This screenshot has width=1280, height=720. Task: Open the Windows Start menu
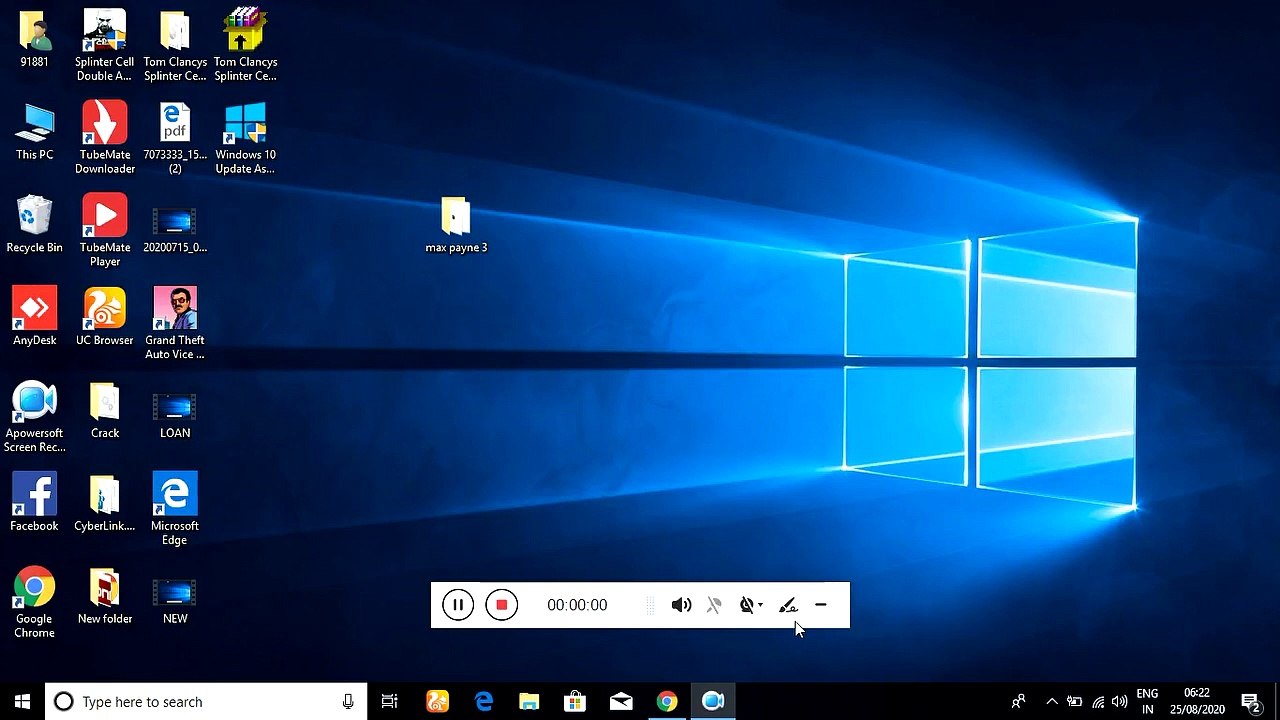tap(22, 702)
